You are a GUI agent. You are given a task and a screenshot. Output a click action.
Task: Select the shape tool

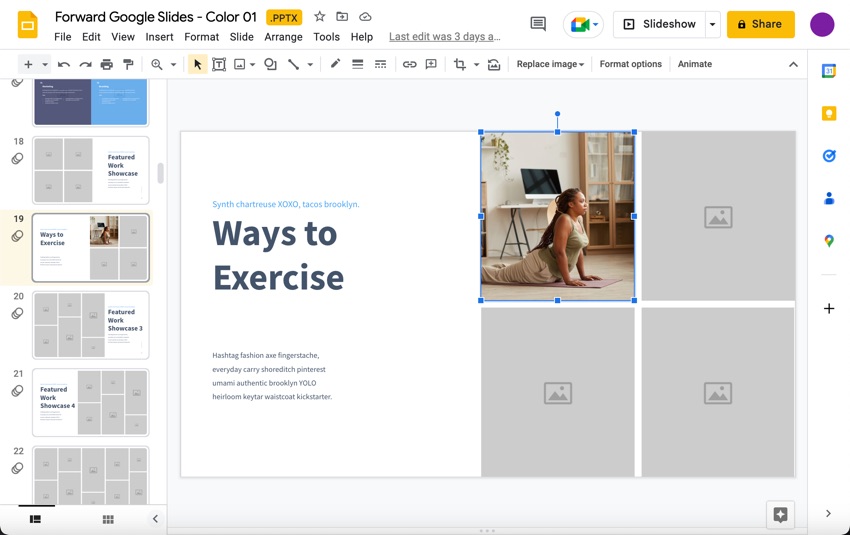(270, 65)
